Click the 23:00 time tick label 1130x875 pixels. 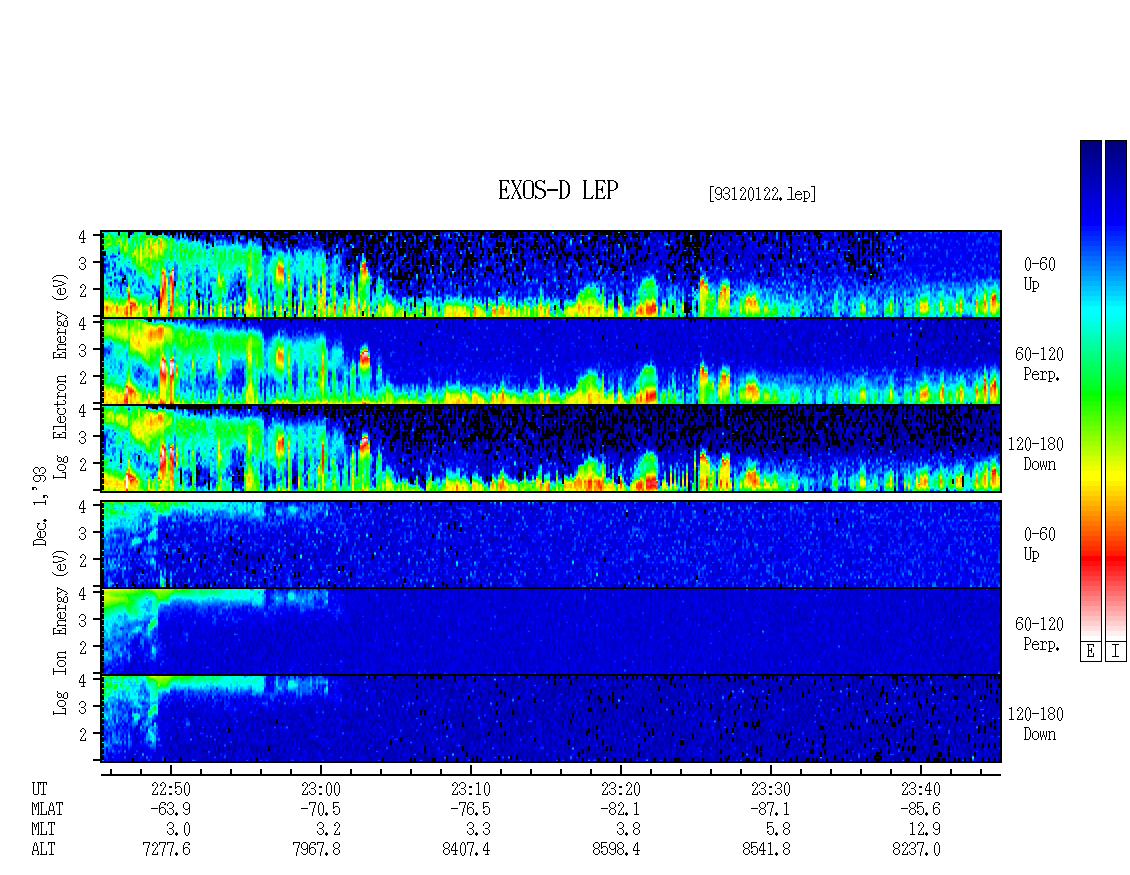coord(321,789)
